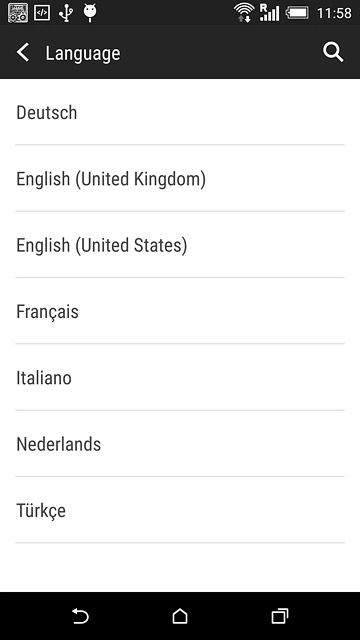Tap the signal strength roaming icon

point(269,13)
